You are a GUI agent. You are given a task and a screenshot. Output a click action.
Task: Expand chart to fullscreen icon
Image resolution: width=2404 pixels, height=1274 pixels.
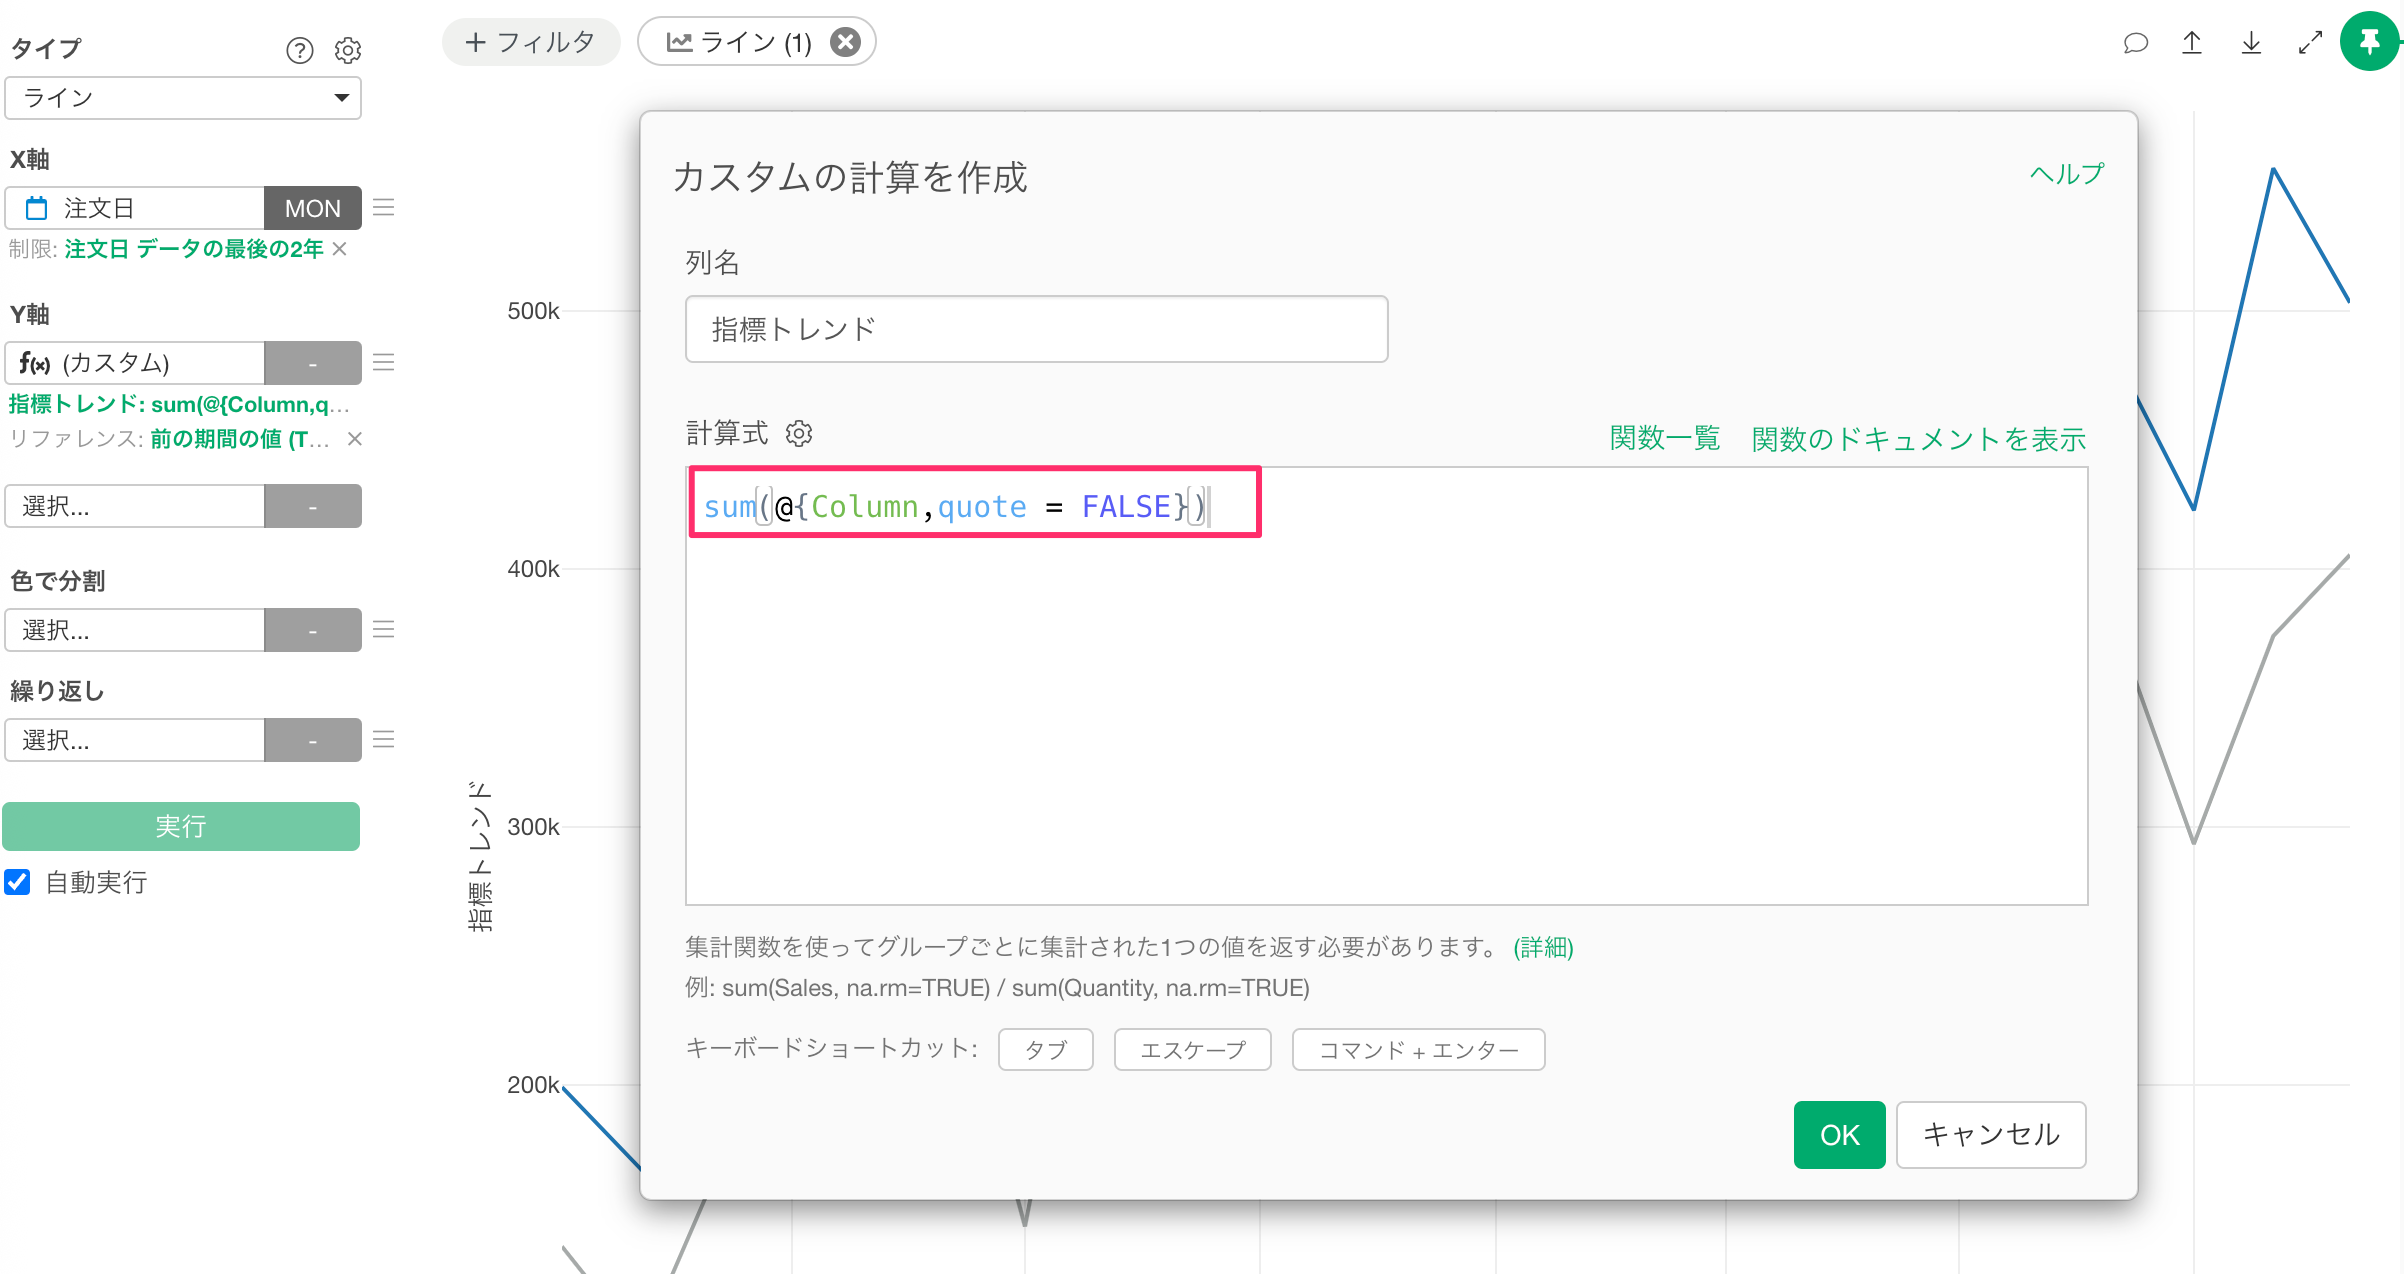pos(2310,43)
